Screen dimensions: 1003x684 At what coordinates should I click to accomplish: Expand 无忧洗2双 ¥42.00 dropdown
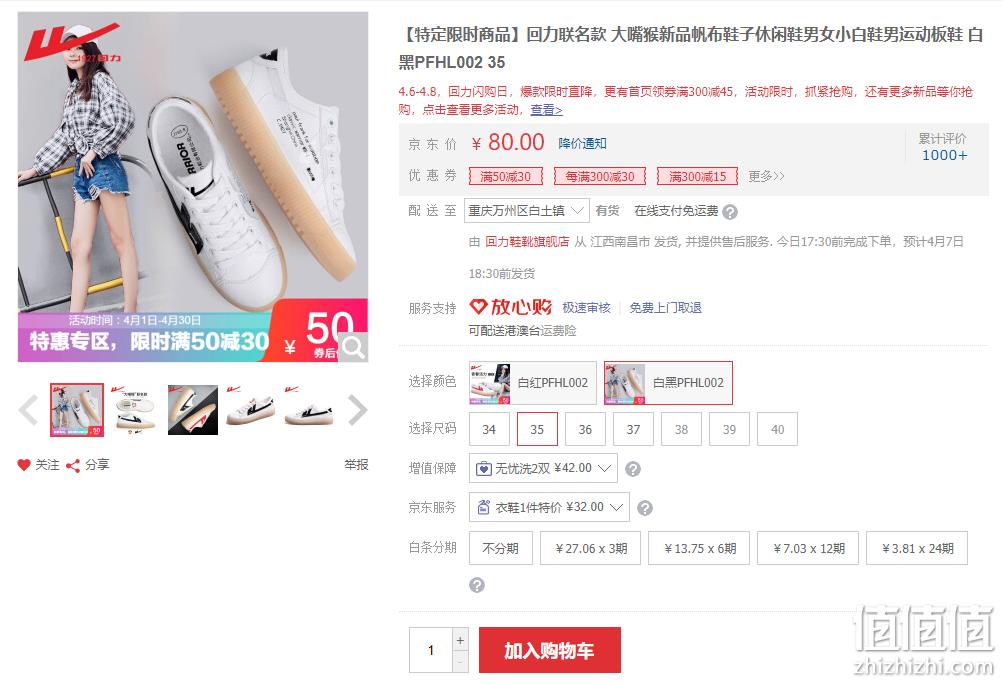point(543,468)
